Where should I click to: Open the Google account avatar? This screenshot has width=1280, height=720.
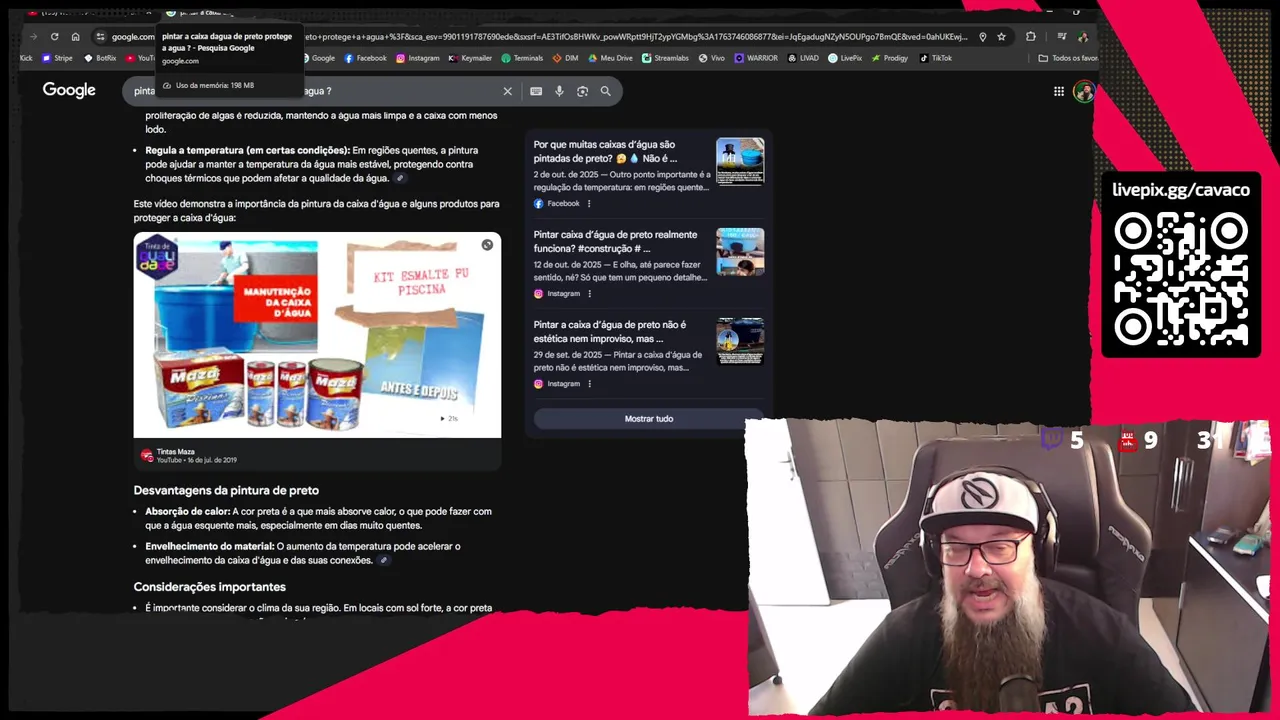click(x=1084, y=91)
